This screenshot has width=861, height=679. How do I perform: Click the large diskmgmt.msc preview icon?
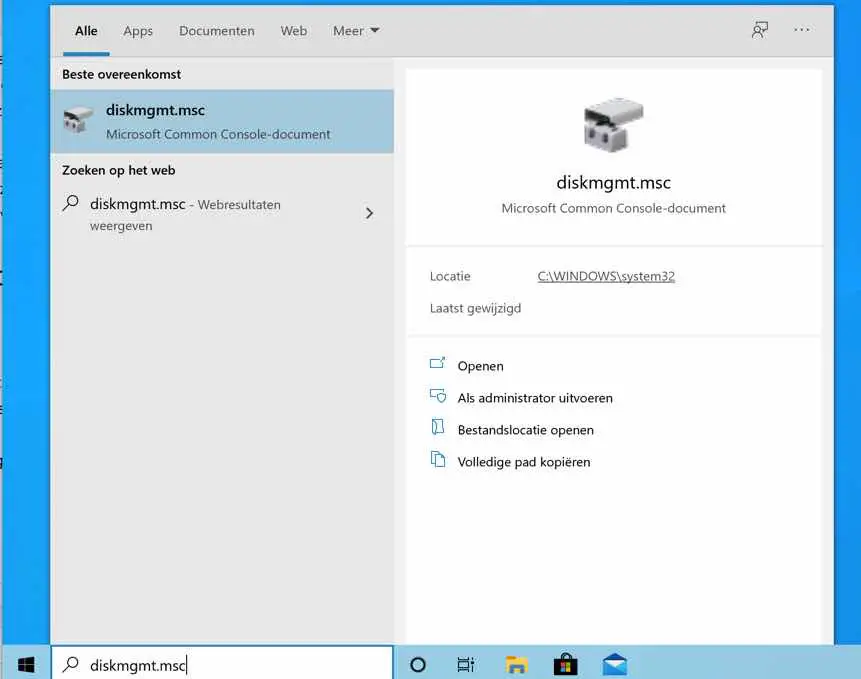coord(613,125)
